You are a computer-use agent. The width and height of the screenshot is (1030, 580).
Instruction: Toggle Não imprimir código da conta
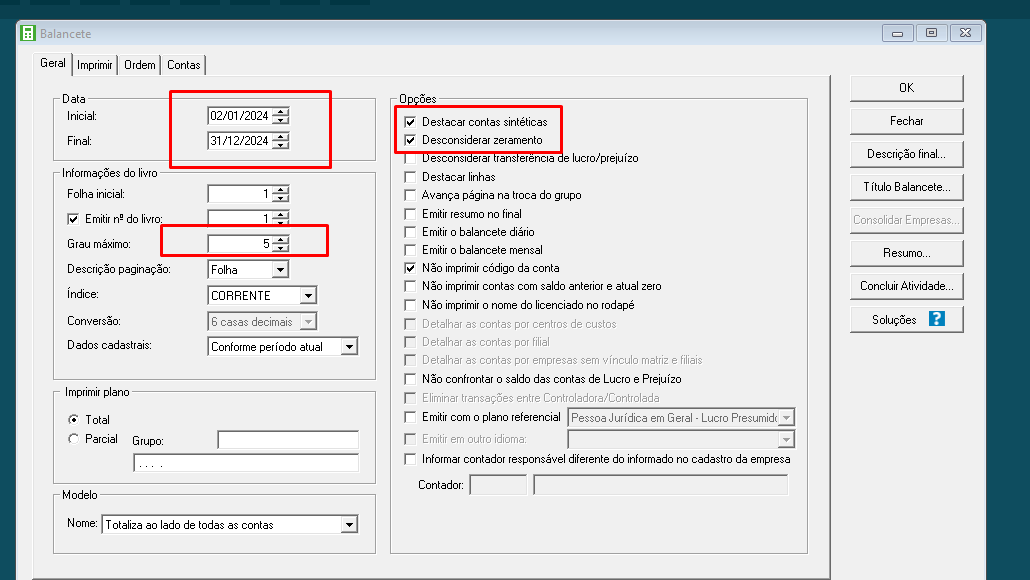click(410, 268)
